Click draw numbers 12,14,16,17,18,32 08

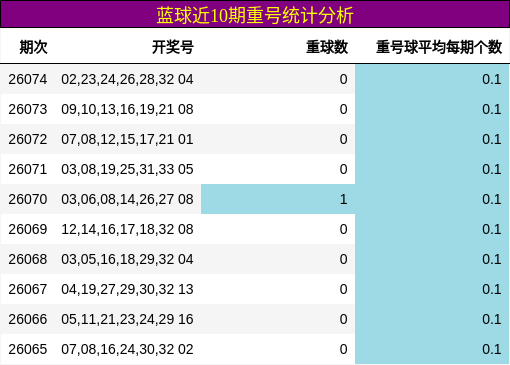(127, 229)
